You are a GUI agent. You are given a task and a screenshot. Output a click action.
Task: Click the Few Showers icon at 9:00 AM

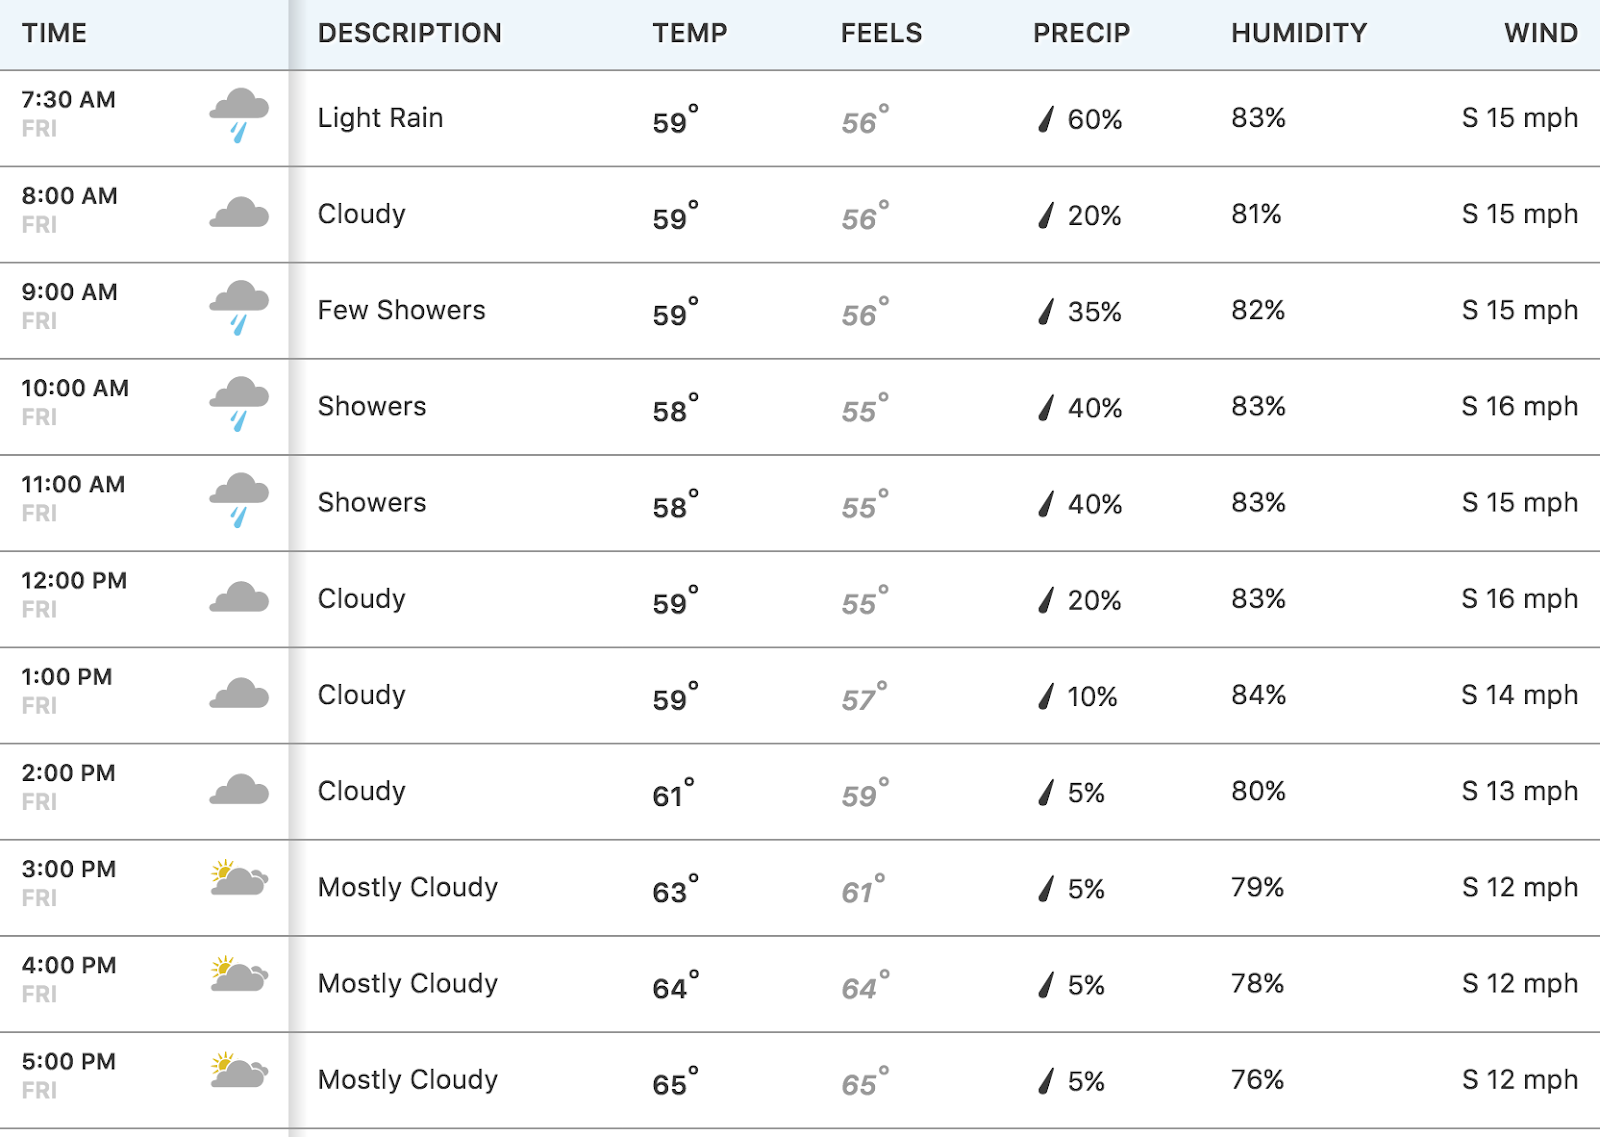[239, 307]
